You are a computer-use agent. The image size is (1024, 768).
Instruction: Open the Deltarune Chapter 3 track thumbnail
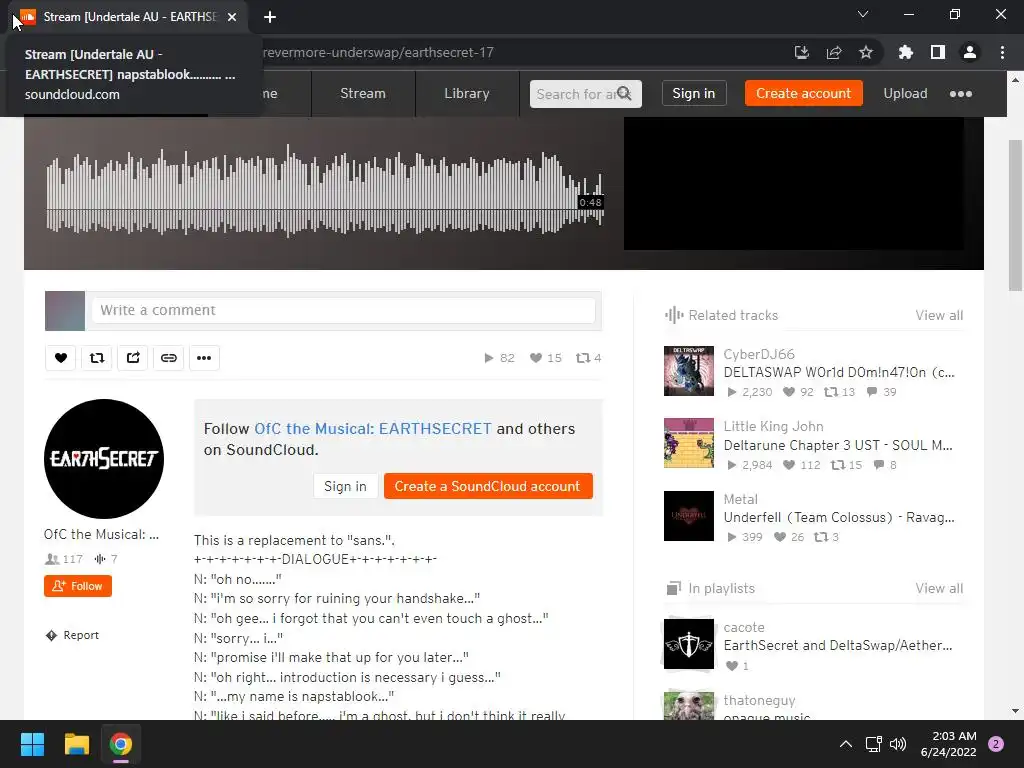(x=689, y=443)
